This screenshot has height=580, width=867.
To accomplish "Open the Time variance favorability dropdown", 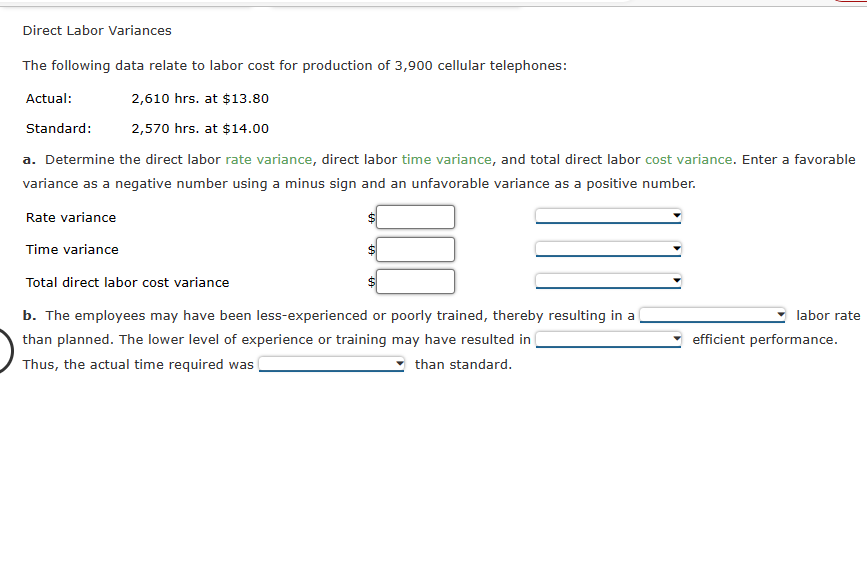I will tap(607, 249).
